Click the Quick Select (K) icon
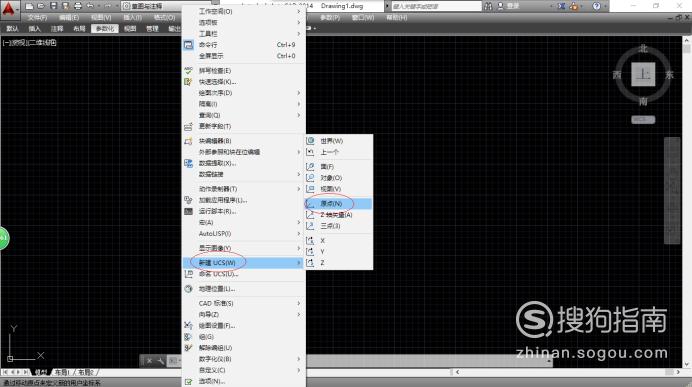 pos(188,82)
